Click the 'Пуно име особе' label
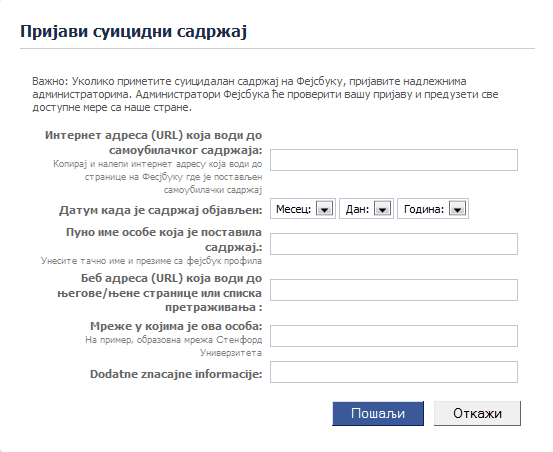The width and height of the screenshot is (553, 452). (164, 240)
